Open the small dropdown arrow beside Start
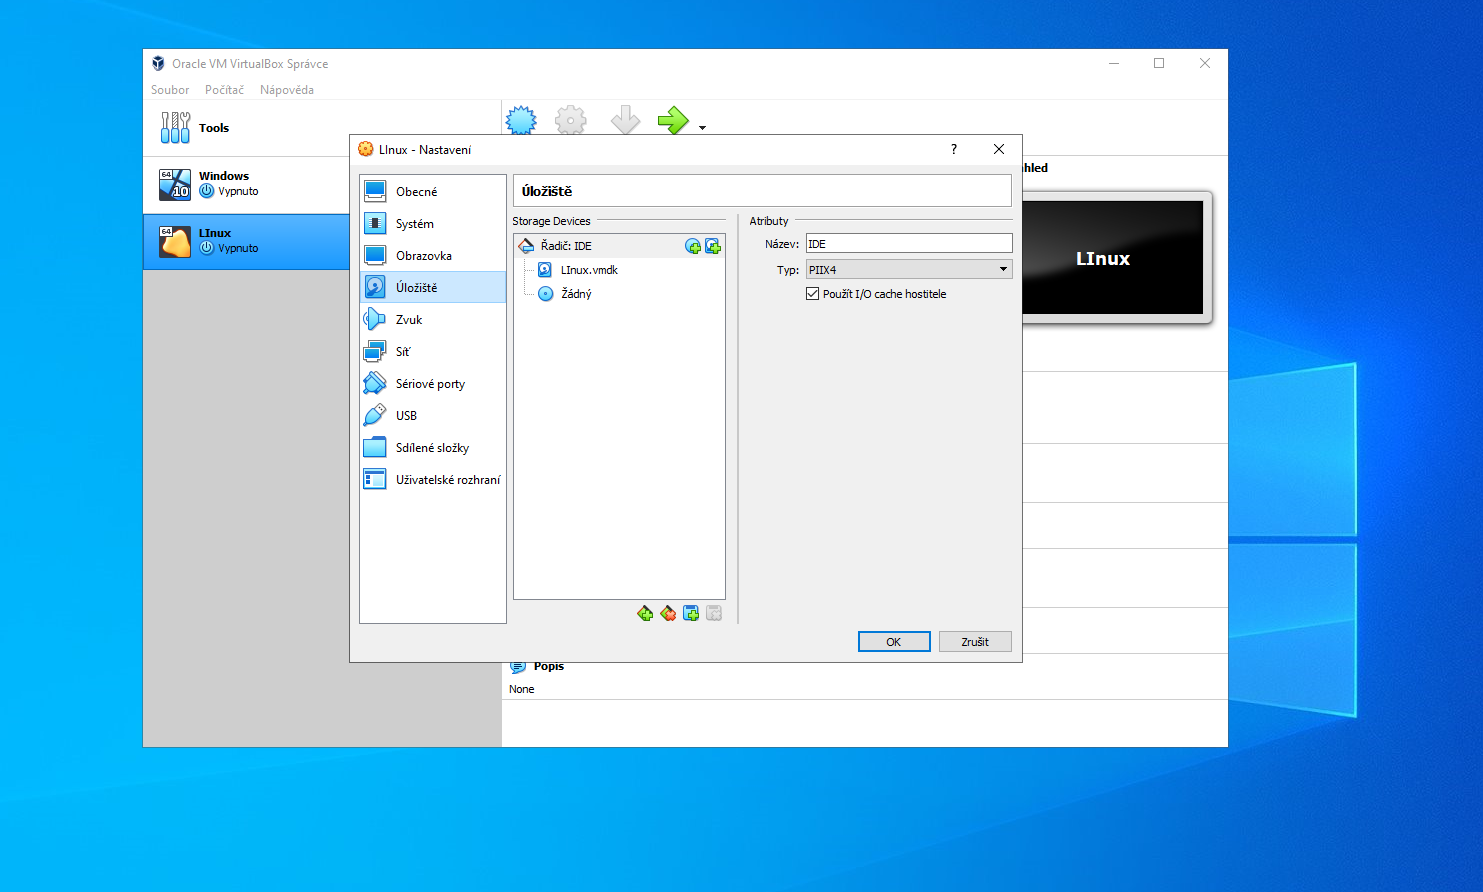The height and width of the screenshot is (892, 1483). click(x=702, y=128)
